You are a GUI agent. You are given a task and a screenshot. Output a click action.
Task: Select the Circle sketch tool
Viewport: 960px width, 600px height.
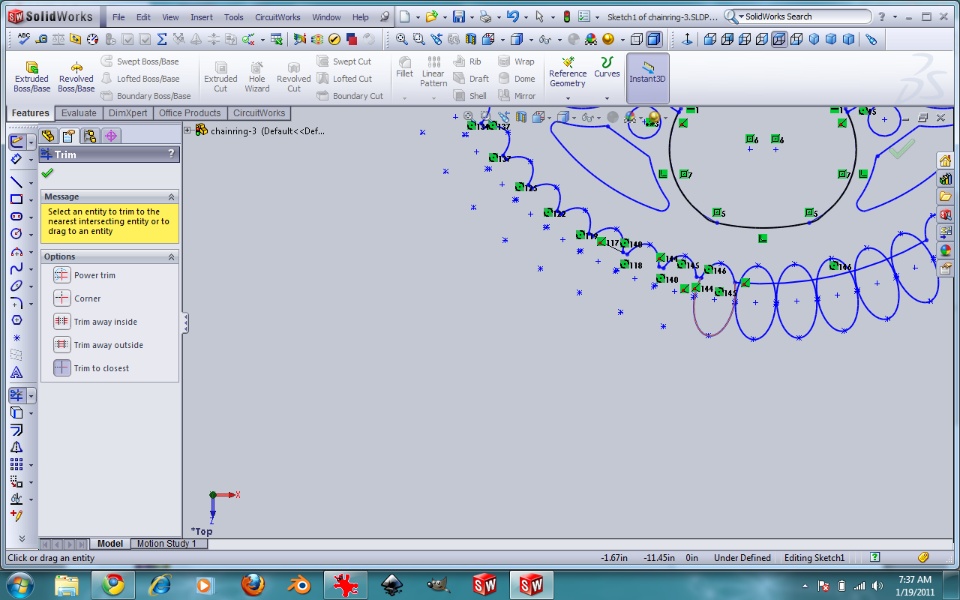(17, 233)
